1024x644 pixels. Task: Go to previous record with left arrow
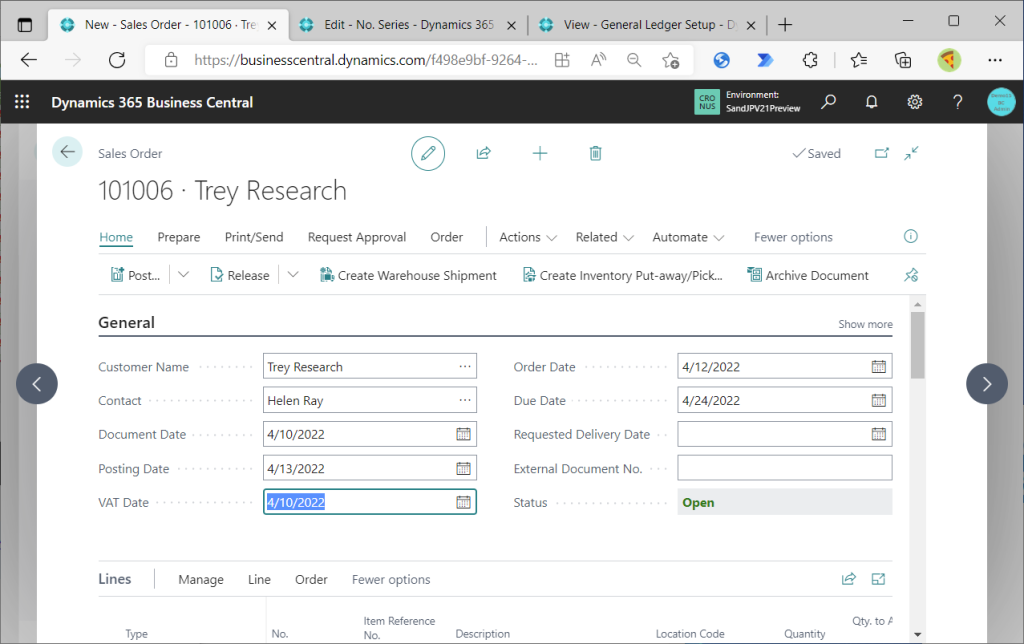(x=37, y=384)
